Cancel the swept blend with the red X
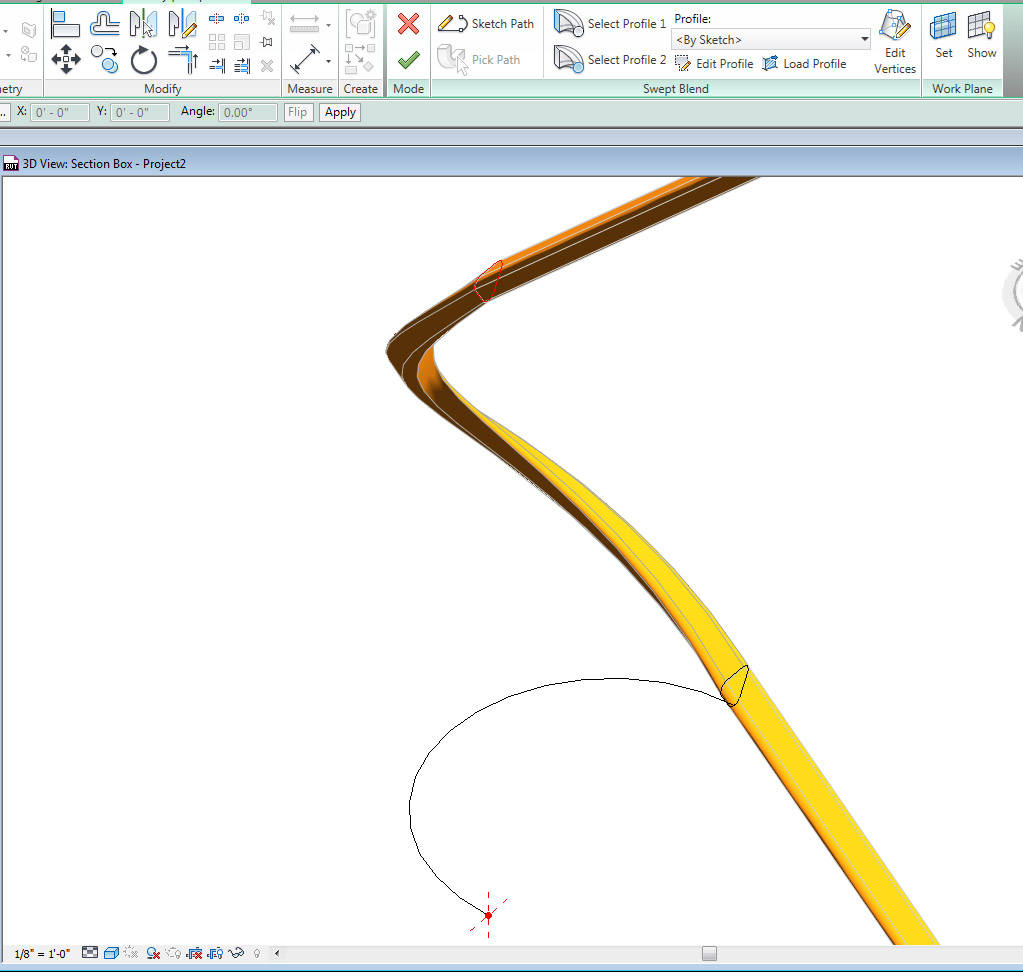The height and width of the screenshot is (978, 1023). [x=407, y=25]
